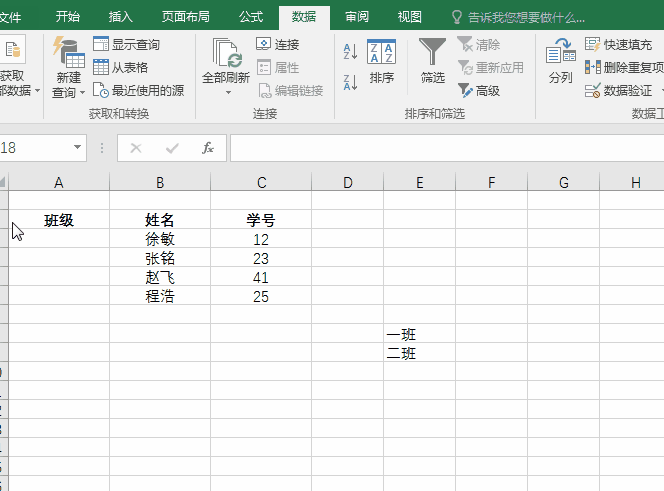Click the insert function fx icon
Viewport: 664px width, 491px height.
point(208,148)
